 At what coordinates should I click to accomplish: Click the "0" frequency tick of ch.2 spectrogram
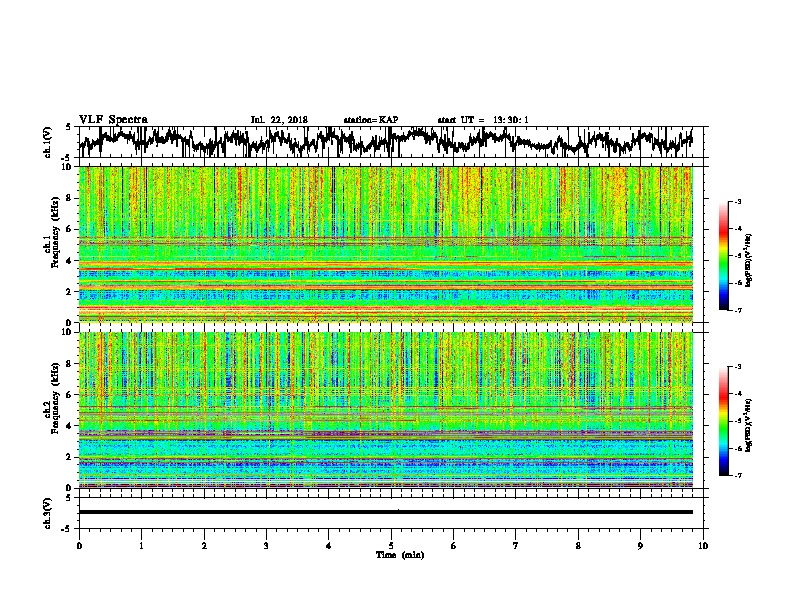coord(70,488)
